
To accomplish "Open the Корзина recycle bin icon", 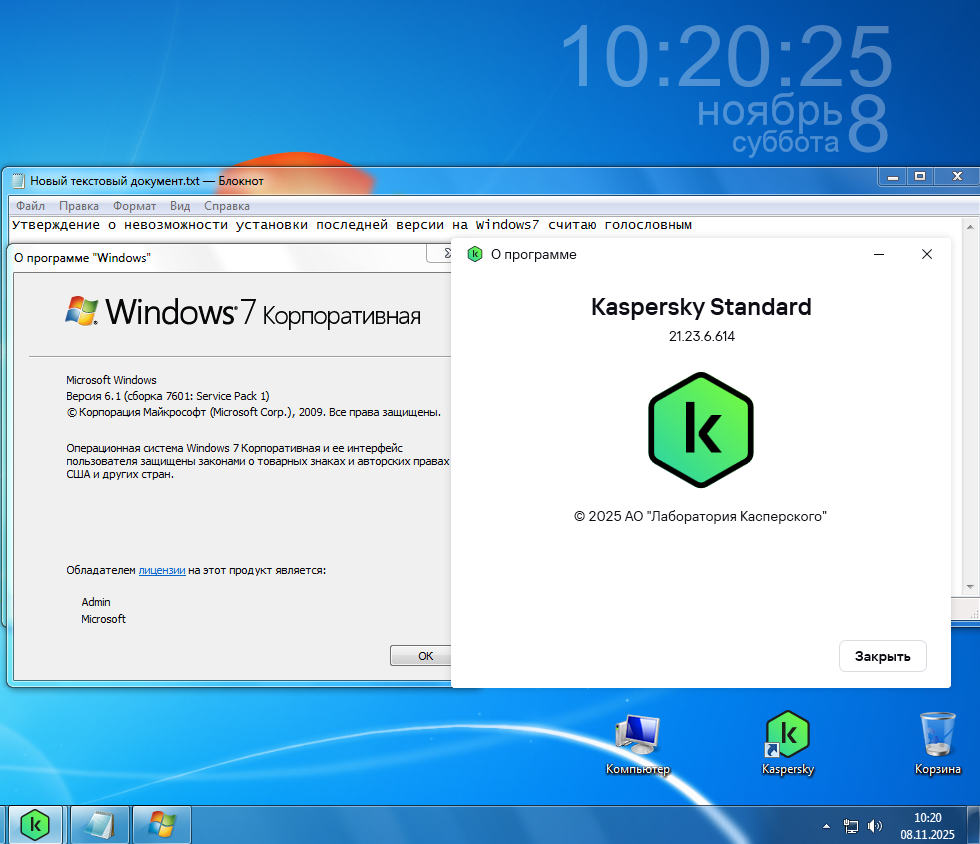I will click(938, 743).
